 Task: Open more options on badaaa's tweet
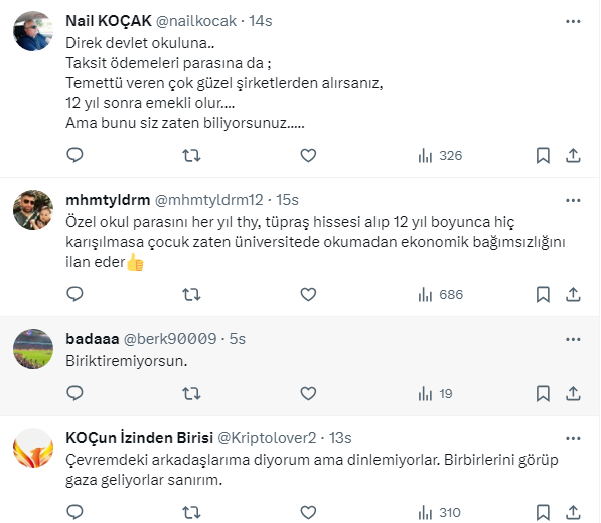(570, 337)
